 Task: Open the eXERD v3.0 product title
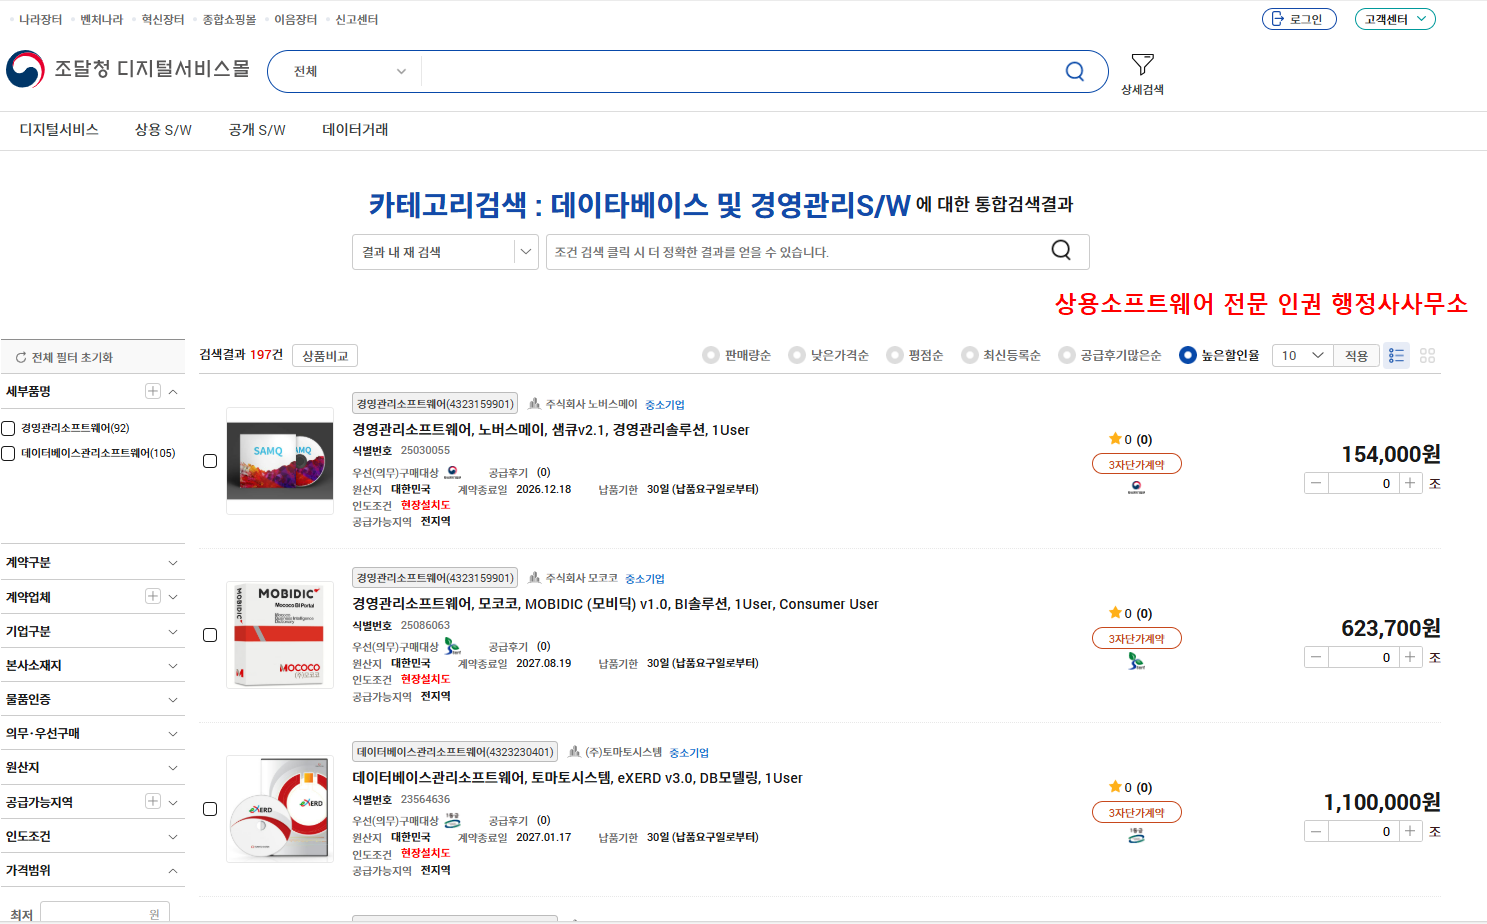point(577,777)
